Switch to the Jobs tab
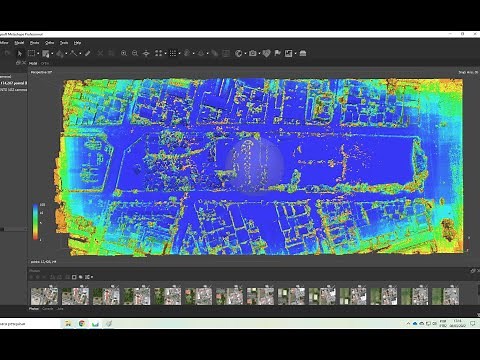 point(60,309)
